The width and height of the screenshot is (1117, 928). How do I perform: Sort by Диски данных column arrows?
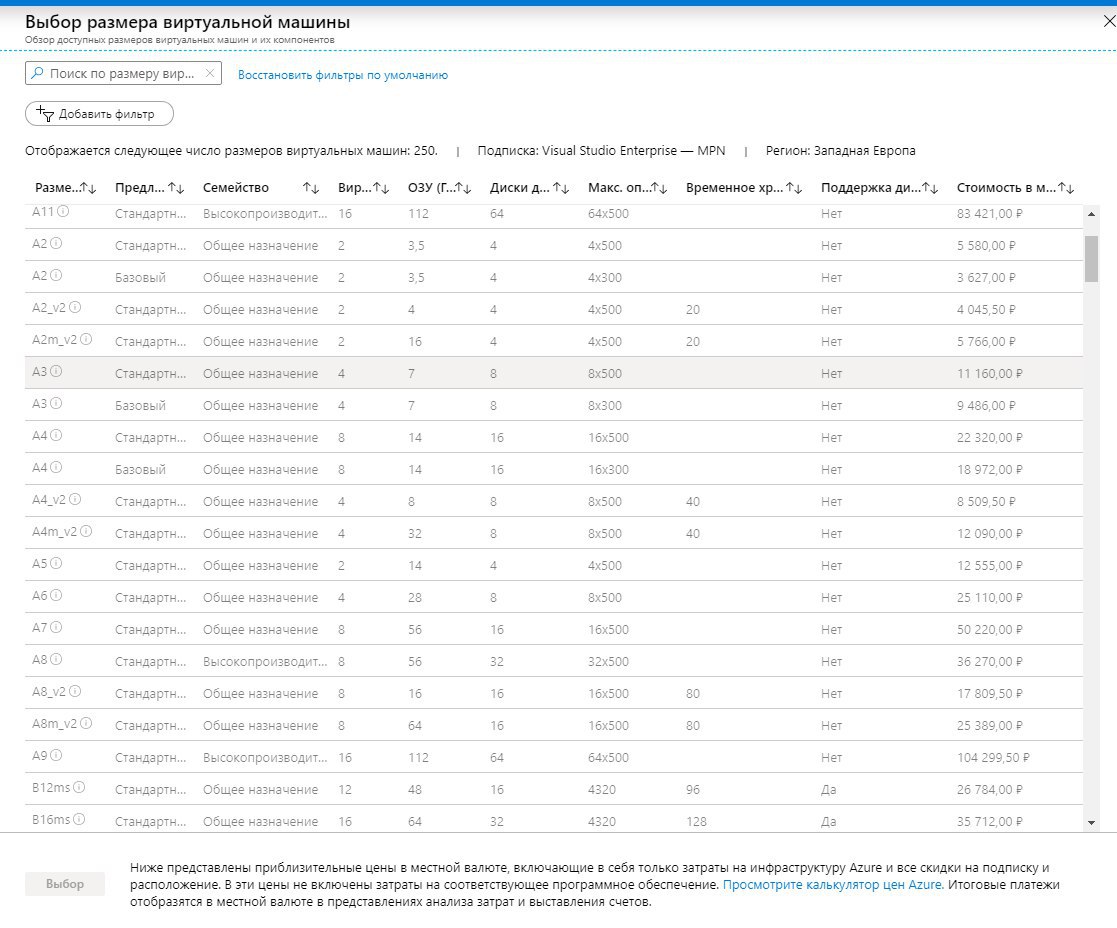coord(561,188)
